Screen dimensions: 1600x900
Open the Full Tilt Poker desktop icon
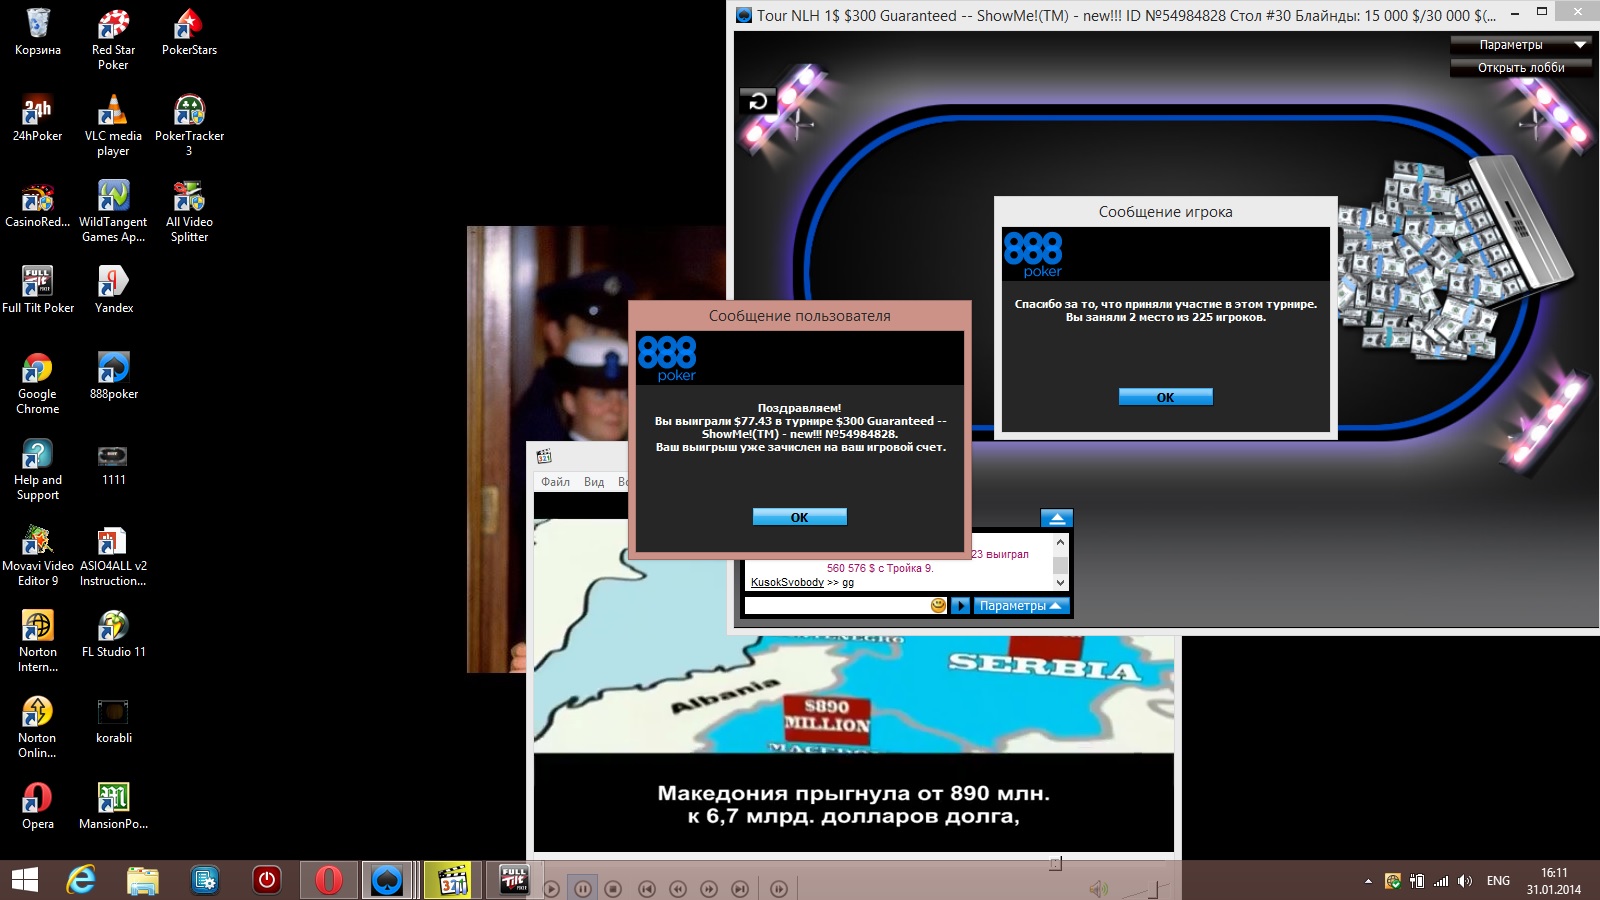pos(38,290)
